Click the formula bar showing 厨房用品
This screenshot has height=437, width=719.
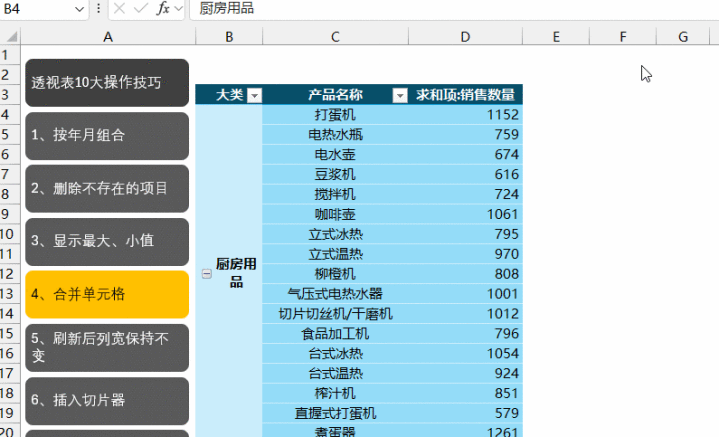tap(450, 9)
